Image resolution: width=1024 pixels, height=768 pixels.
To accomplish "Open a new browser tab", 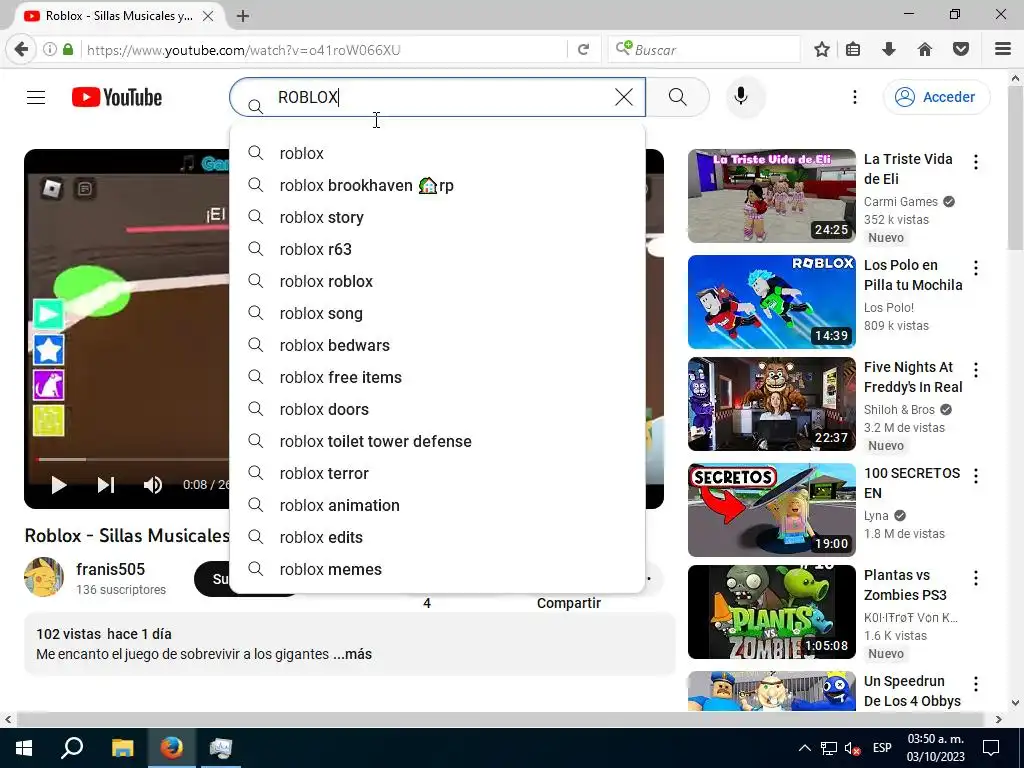I will pos(243,16).
